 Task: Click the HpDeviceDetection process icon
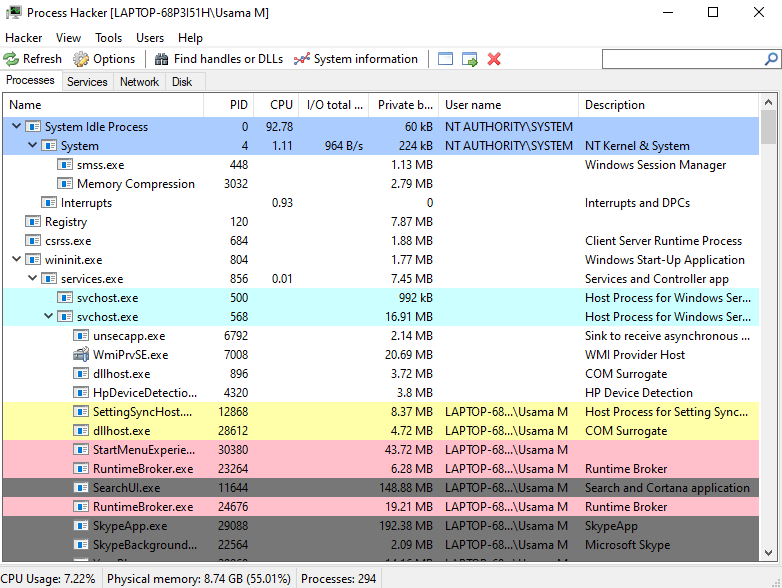81,392
